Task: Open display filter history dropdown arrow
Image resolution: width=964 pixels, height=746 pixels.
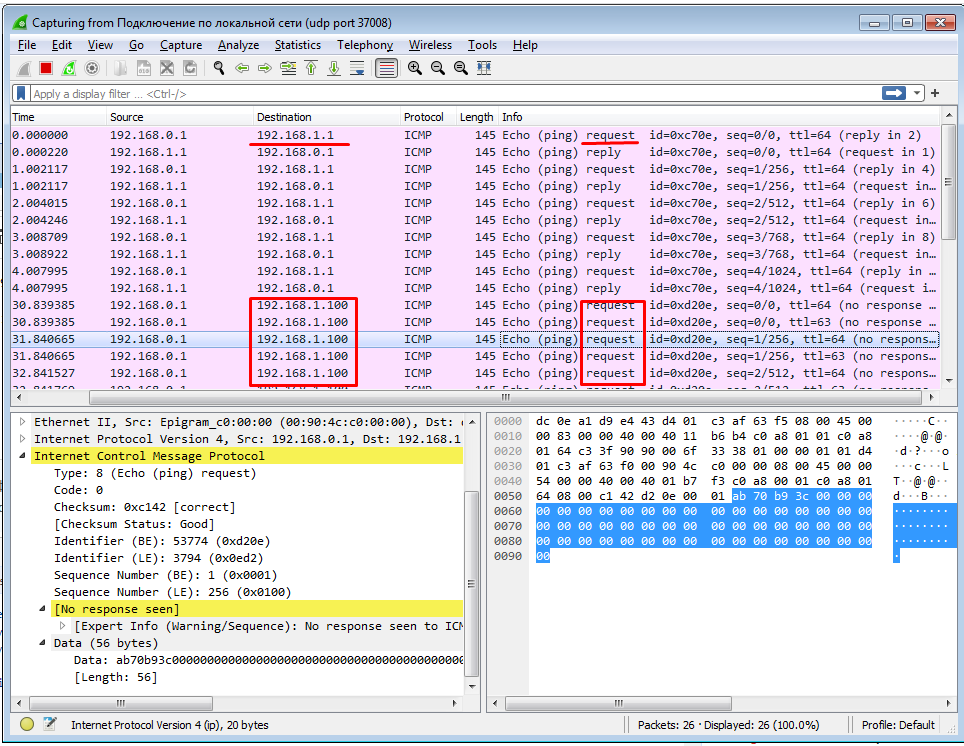Action: [917, 93]
